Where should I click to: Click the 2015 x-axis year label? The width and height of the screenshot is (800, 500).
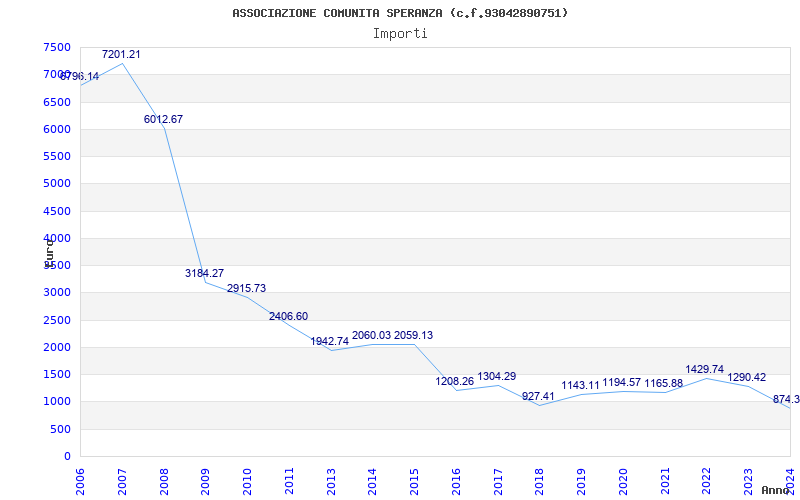pos(415,482)
